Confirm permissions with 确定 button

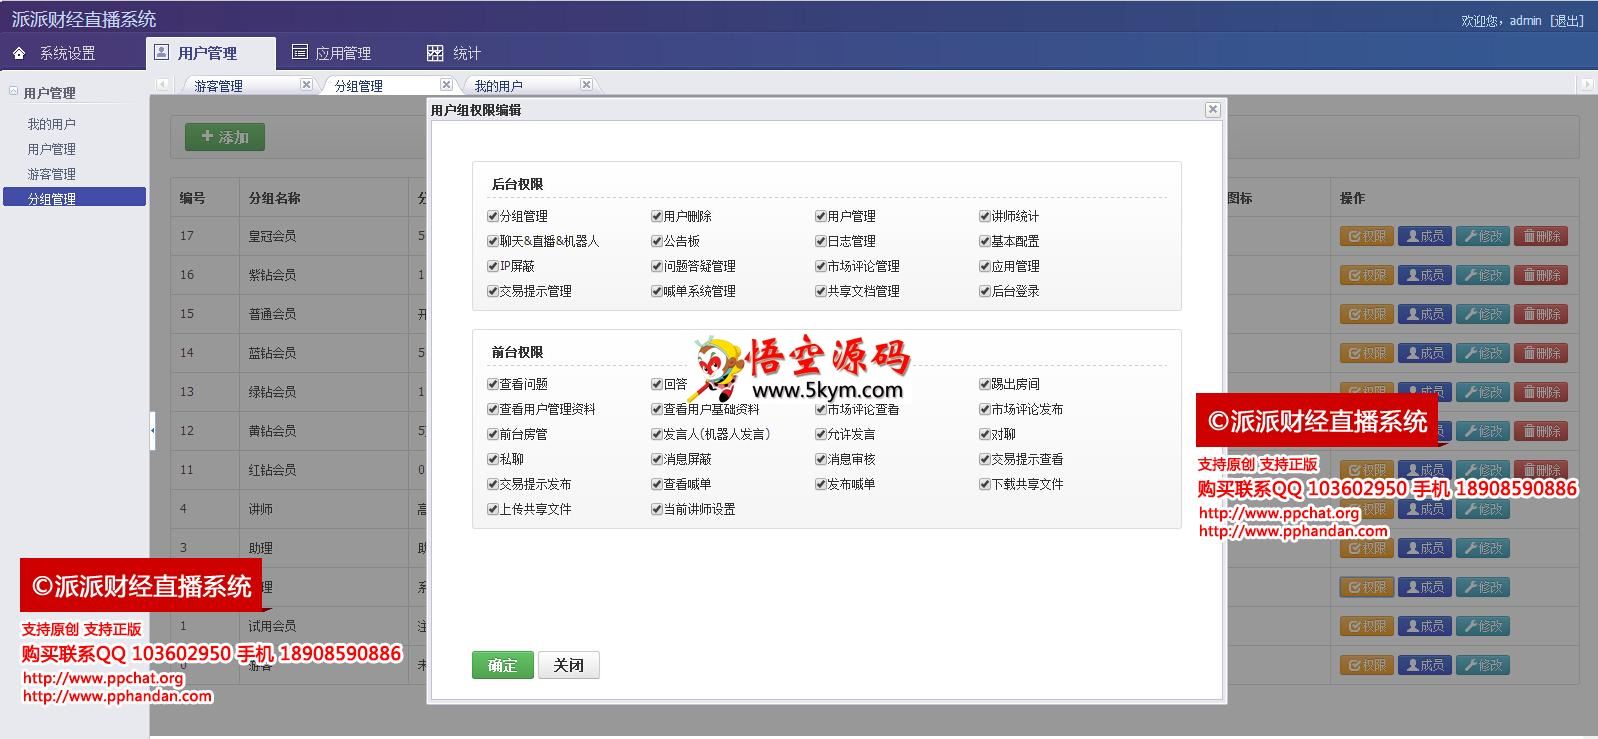[503, 665]
